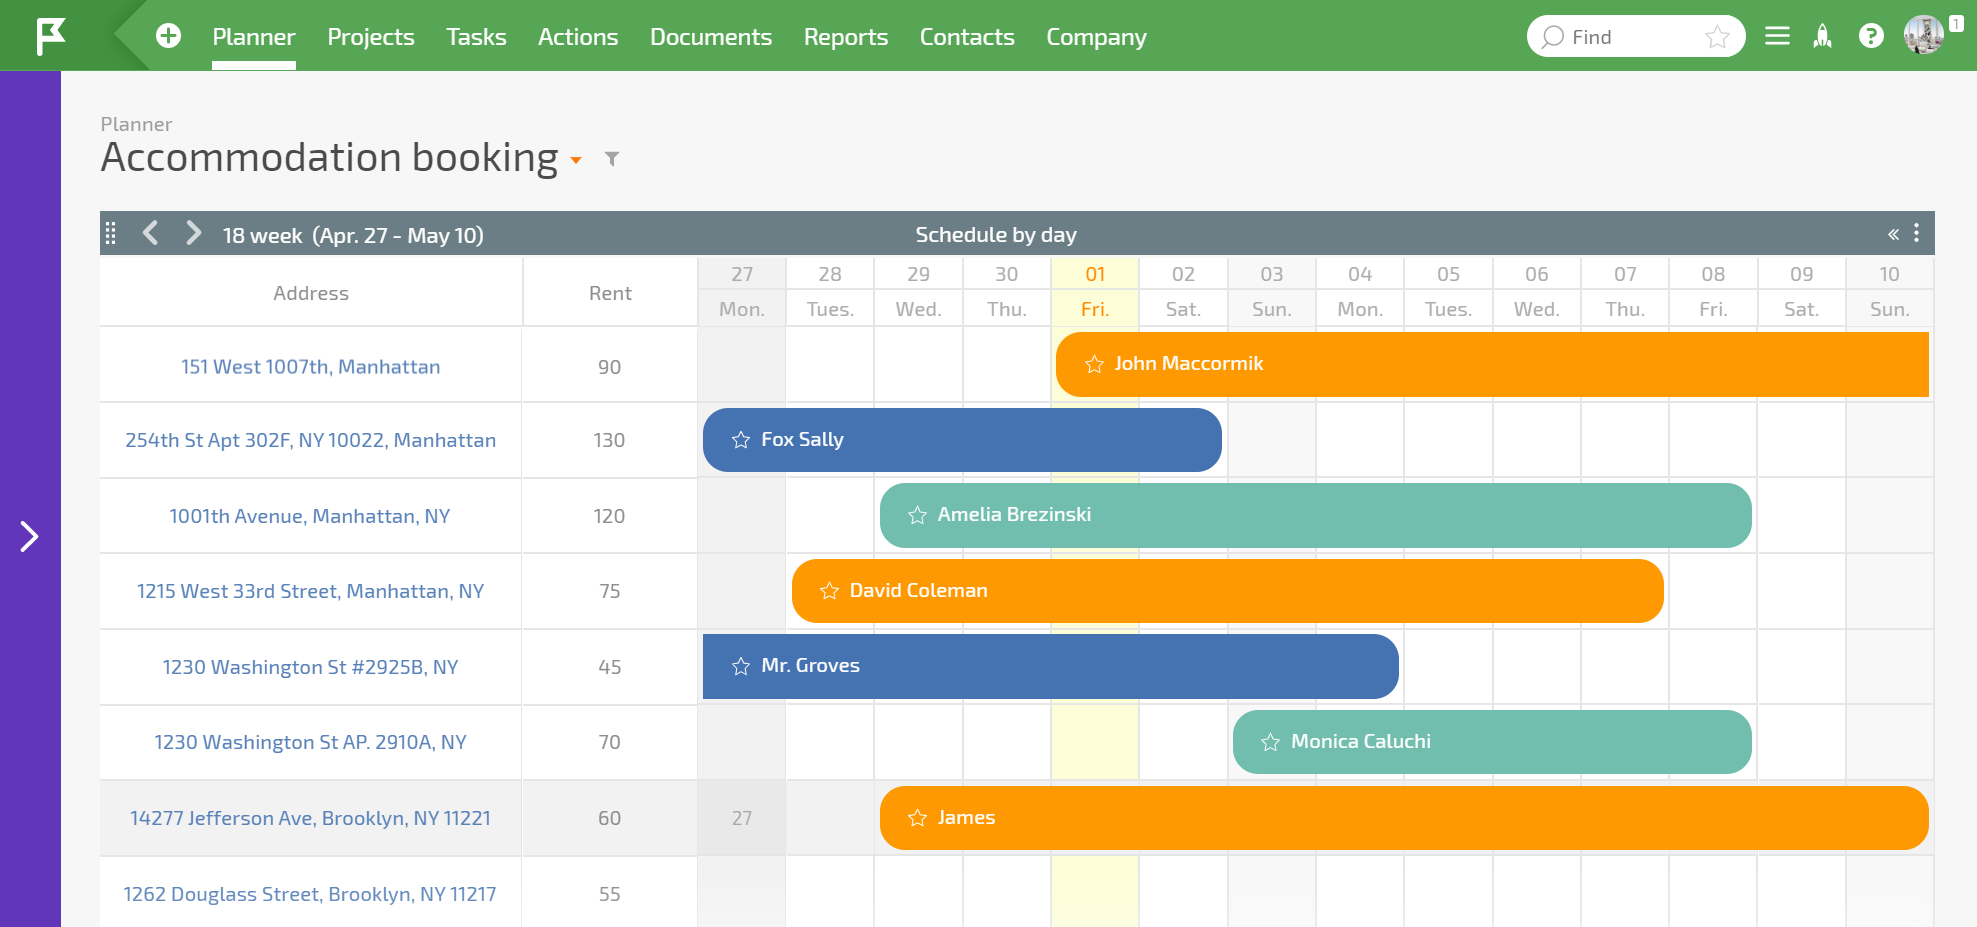
Task: Open the help question mark icon
Action: 1871,36
